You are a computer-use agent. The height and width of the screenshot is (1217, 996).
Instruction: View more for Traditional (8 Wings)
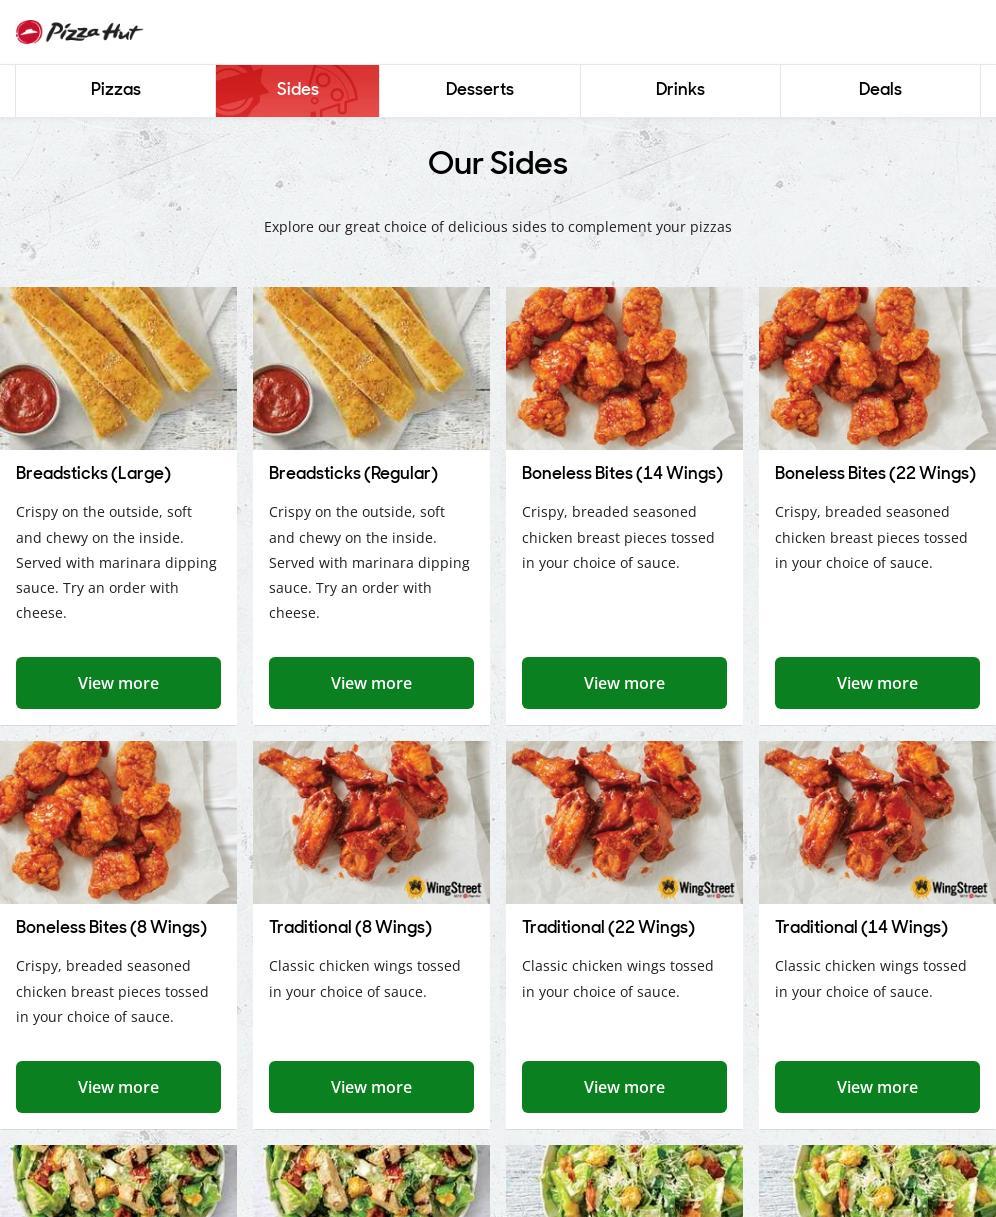(371, 1087)
